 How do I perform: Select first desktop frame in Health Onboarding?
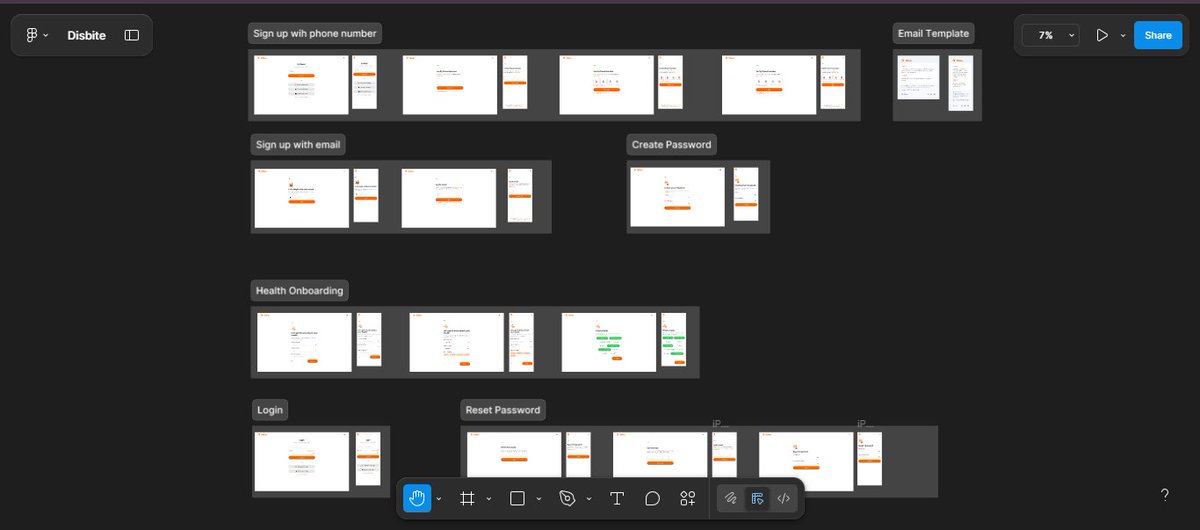[304, 342]
